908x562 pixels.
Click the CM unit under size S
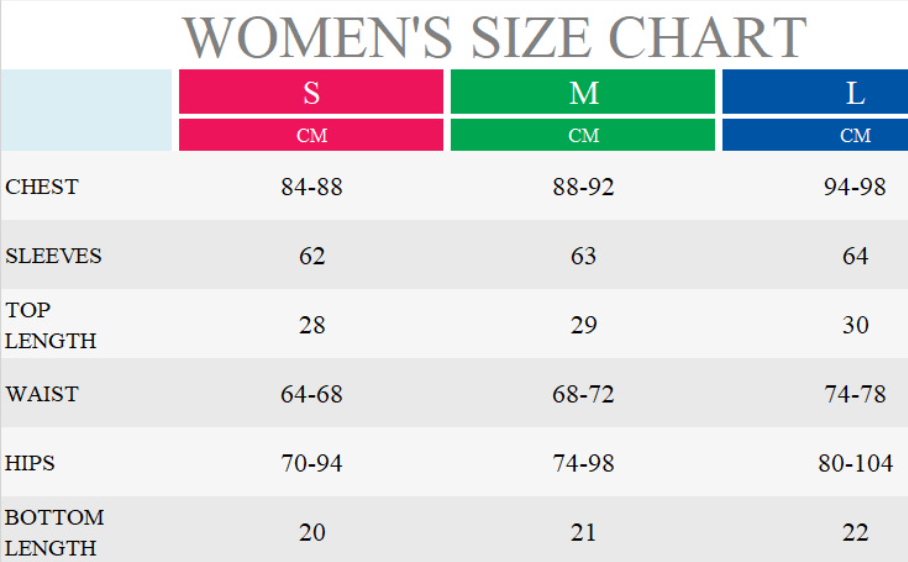point(311,135)
